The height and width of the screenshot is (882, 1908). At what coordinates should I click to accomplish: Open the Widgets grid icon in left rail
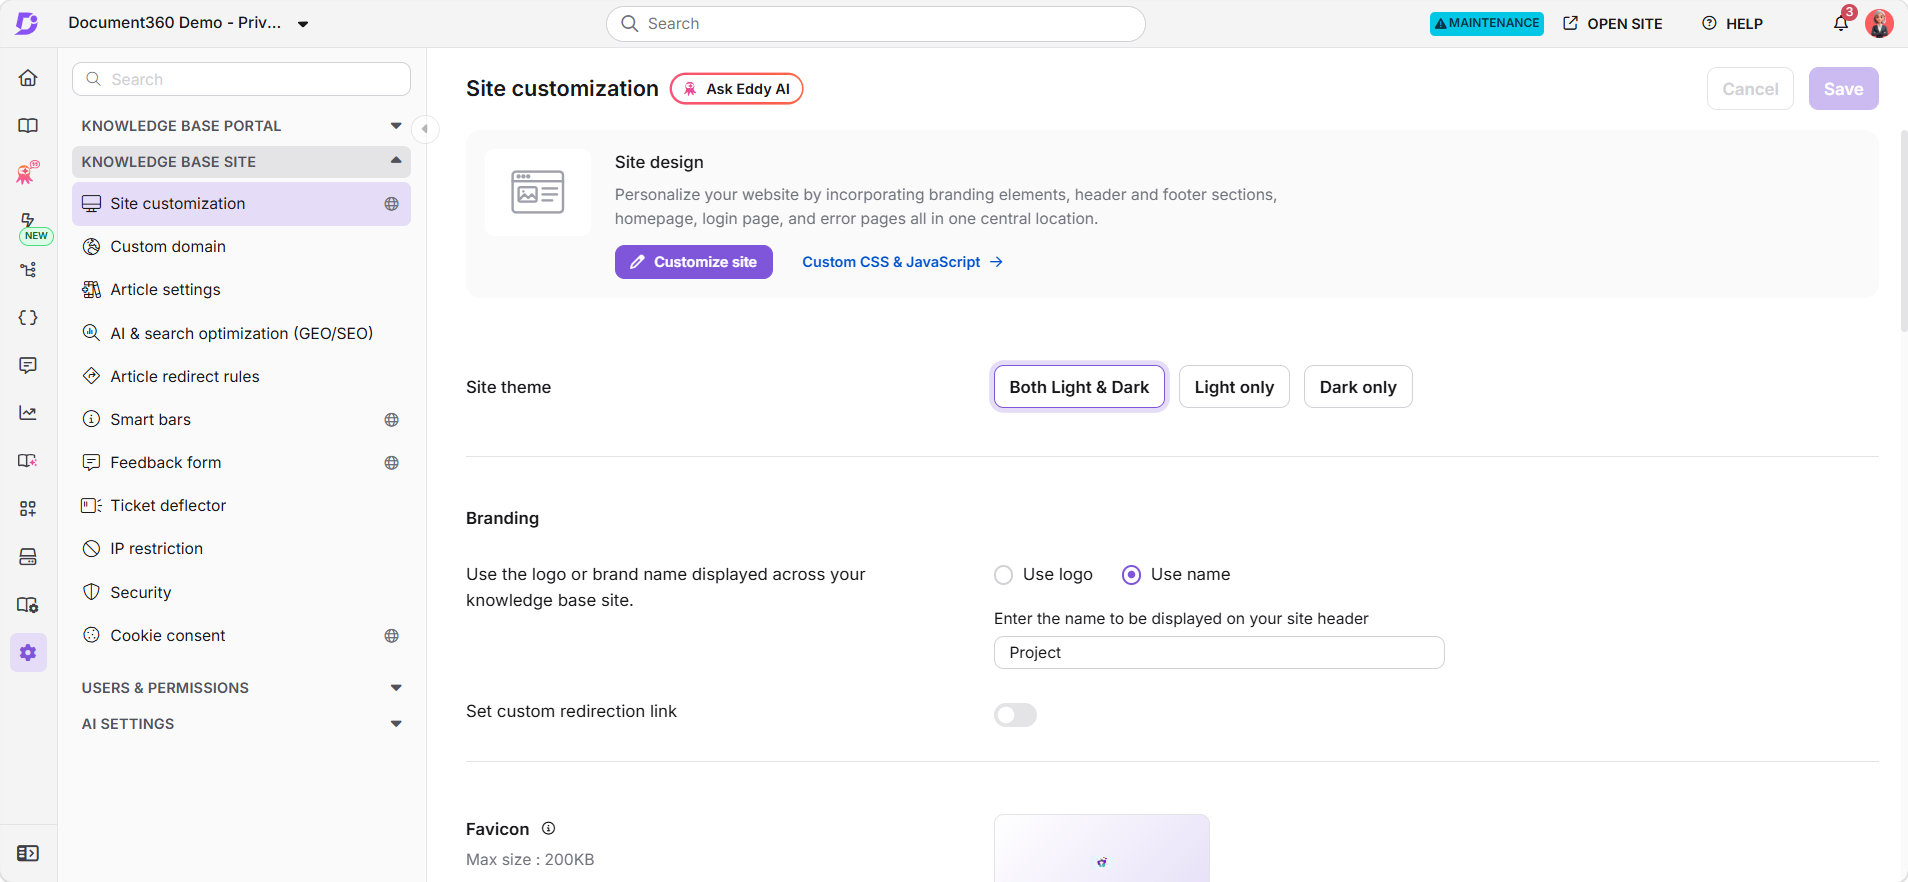28,509
